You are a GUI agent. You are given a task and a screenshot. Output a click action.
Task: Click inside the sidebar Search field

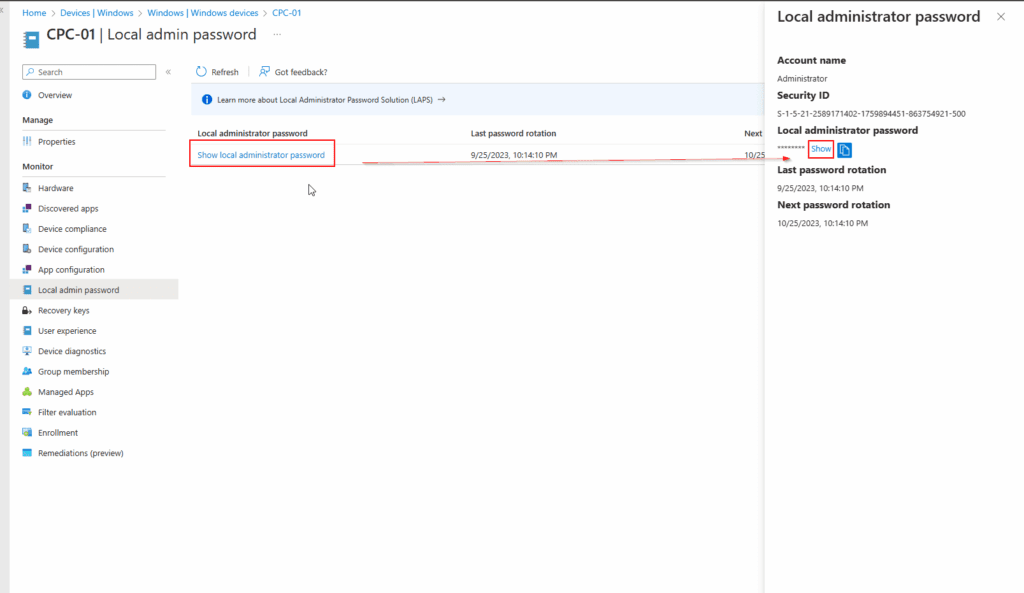[88, 71]
